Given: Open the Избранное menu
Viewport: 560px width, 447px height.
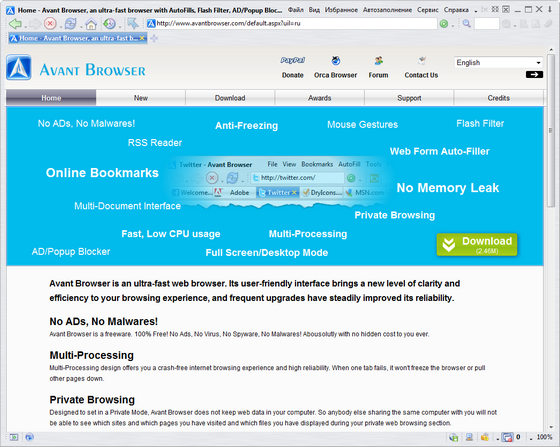Looking at the screenshot, I should [x=341, y=10].
